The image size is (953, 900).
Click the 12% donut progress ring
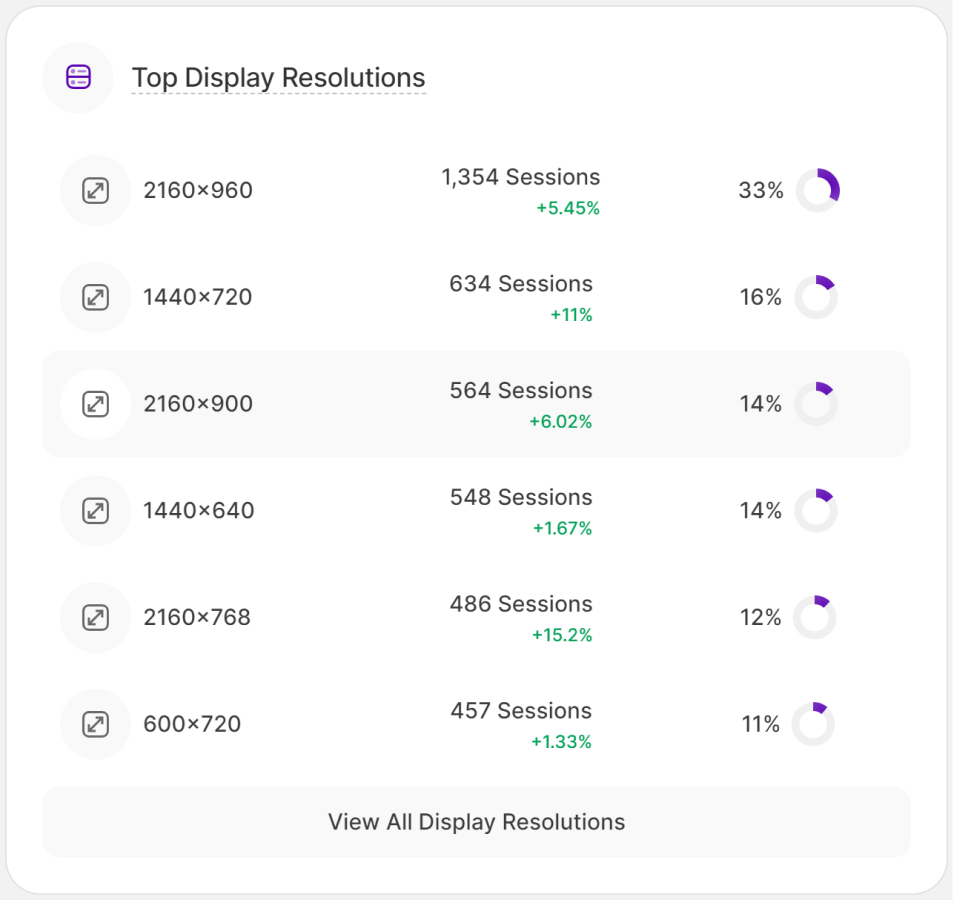click(815, 617)
